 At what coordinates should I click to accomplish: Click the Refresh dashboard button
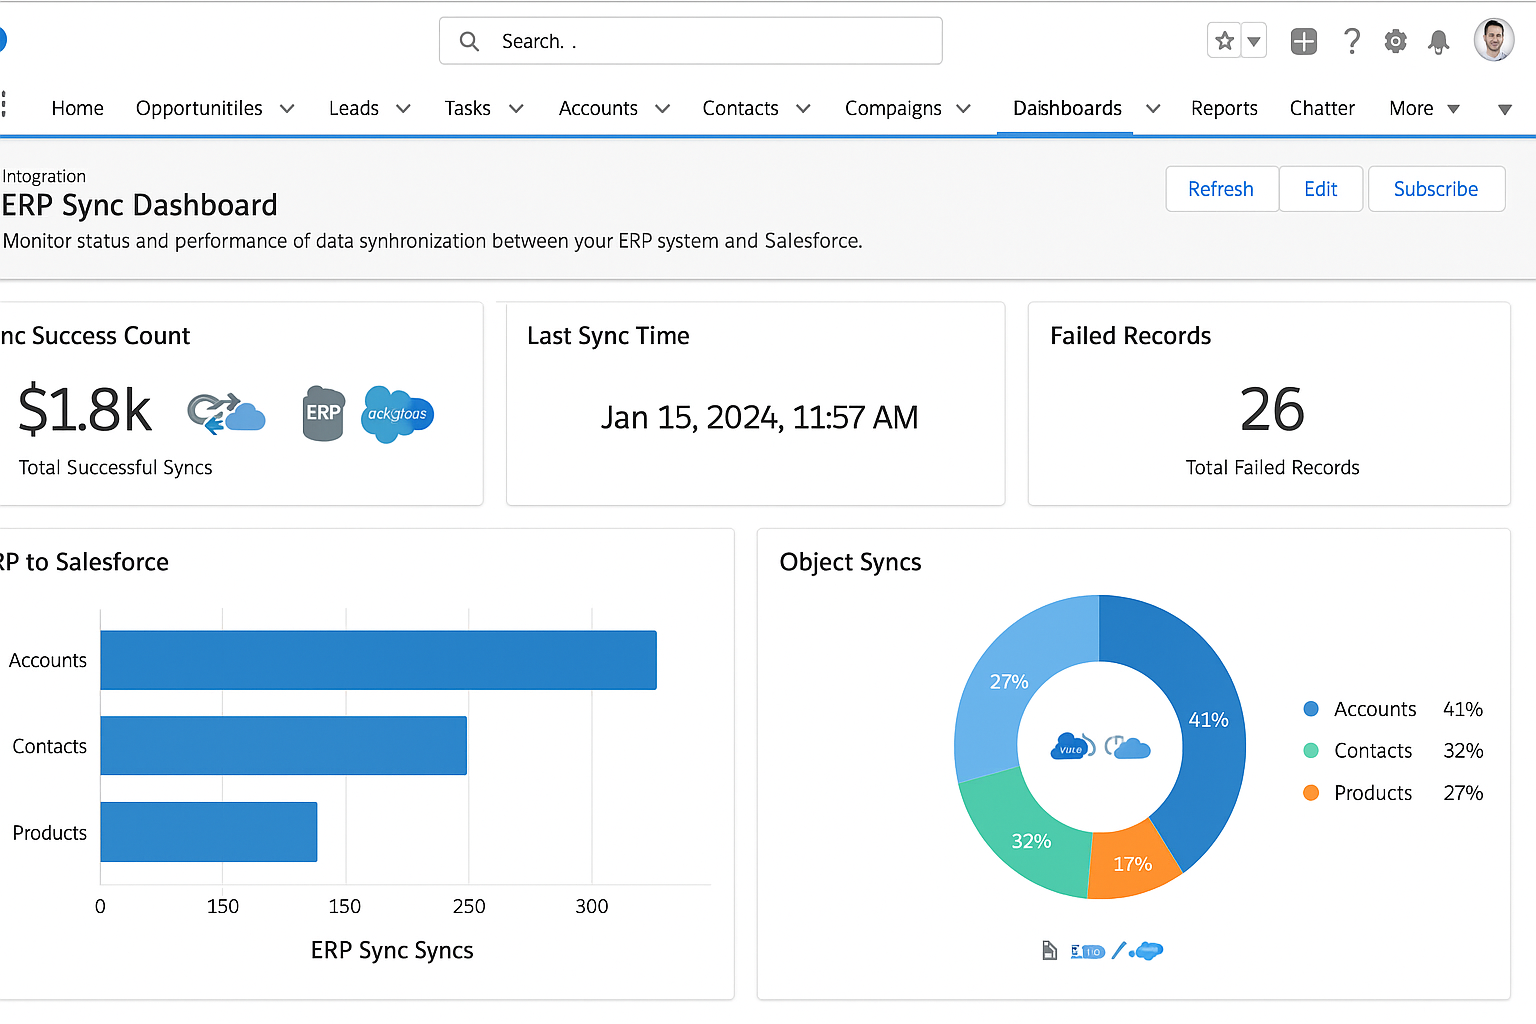[x=1221, y=188]
